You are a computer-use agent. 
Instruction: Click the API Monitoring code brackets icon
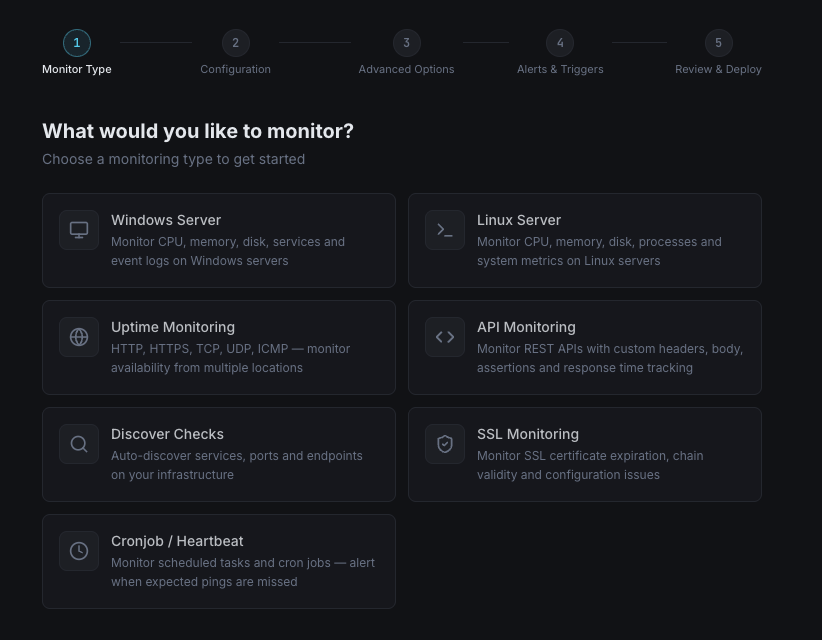445,337
